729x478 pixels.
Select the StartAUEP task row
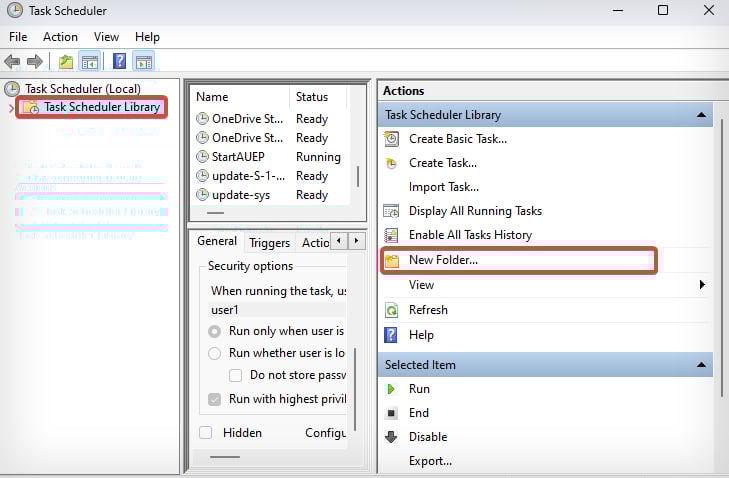click(270, 157)
